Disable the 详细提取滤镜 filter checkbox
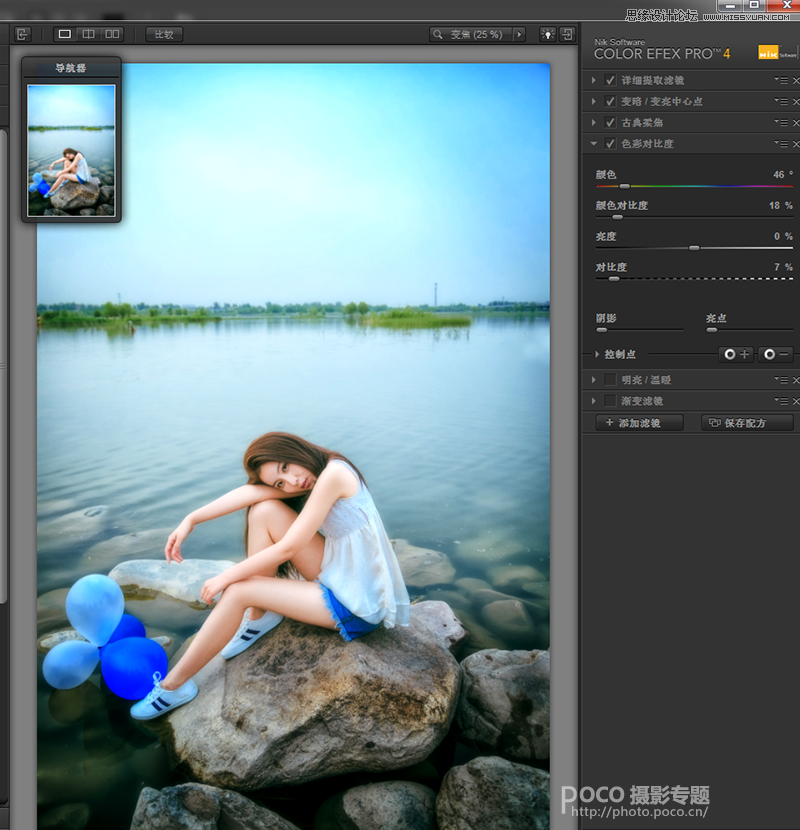Image resolution: width=800 pixels, height=830 pixels. 610,80
